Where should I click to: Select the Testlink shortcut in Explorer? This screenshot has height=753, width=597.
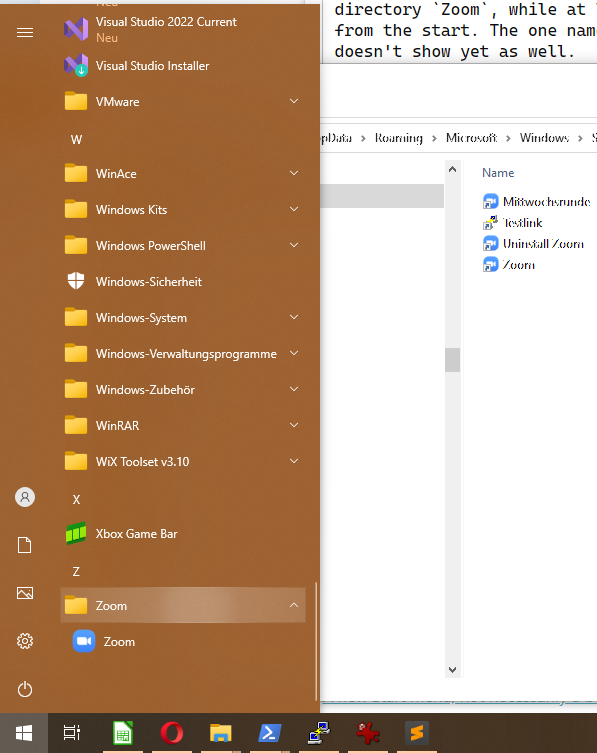(512, 223)
